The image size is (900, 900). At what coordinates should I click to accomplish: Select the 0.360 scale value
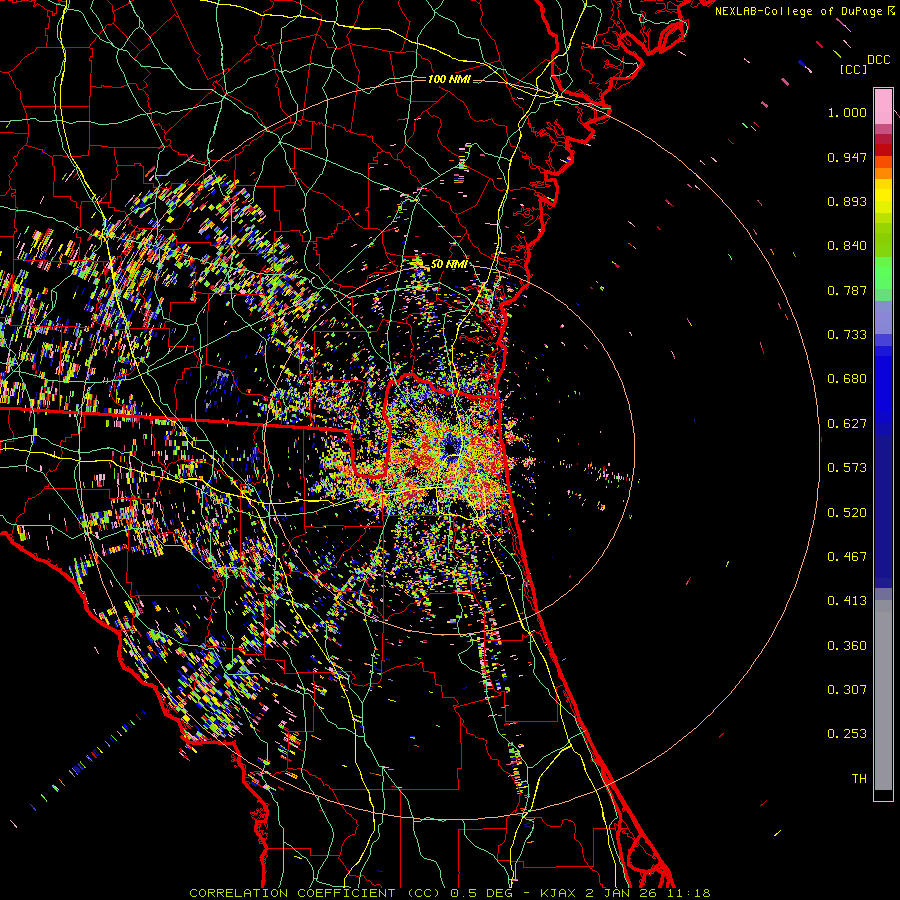(847, 646)
